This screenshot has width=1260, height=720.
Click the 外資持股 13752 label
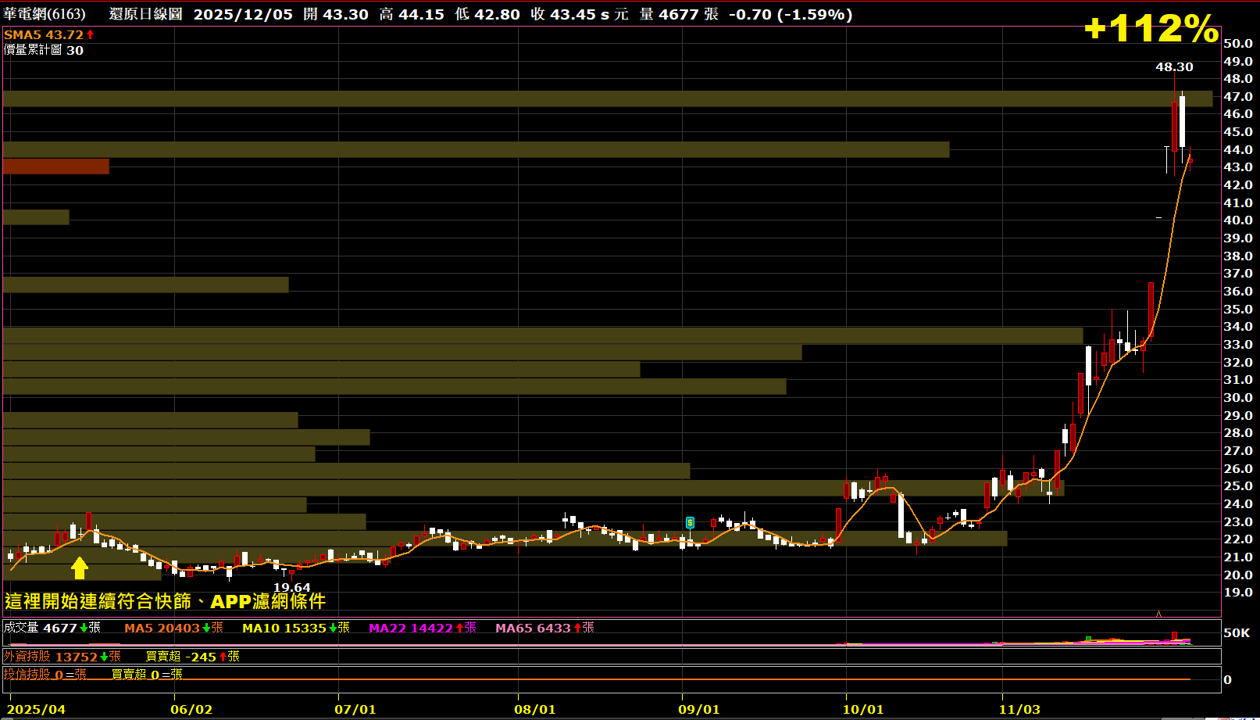pos(62,657)
